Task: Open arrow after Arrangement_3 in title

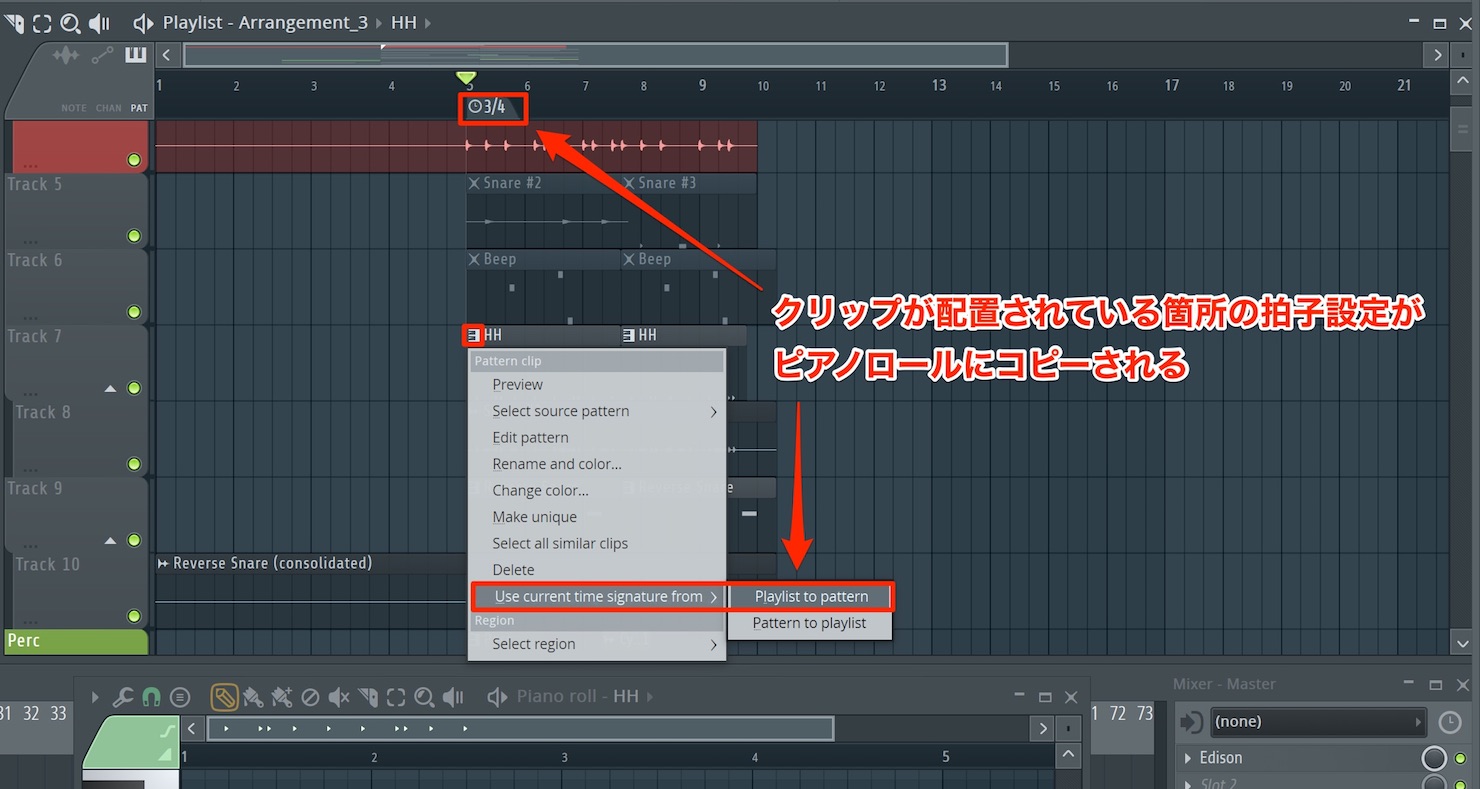Action: tap(380, 22)
